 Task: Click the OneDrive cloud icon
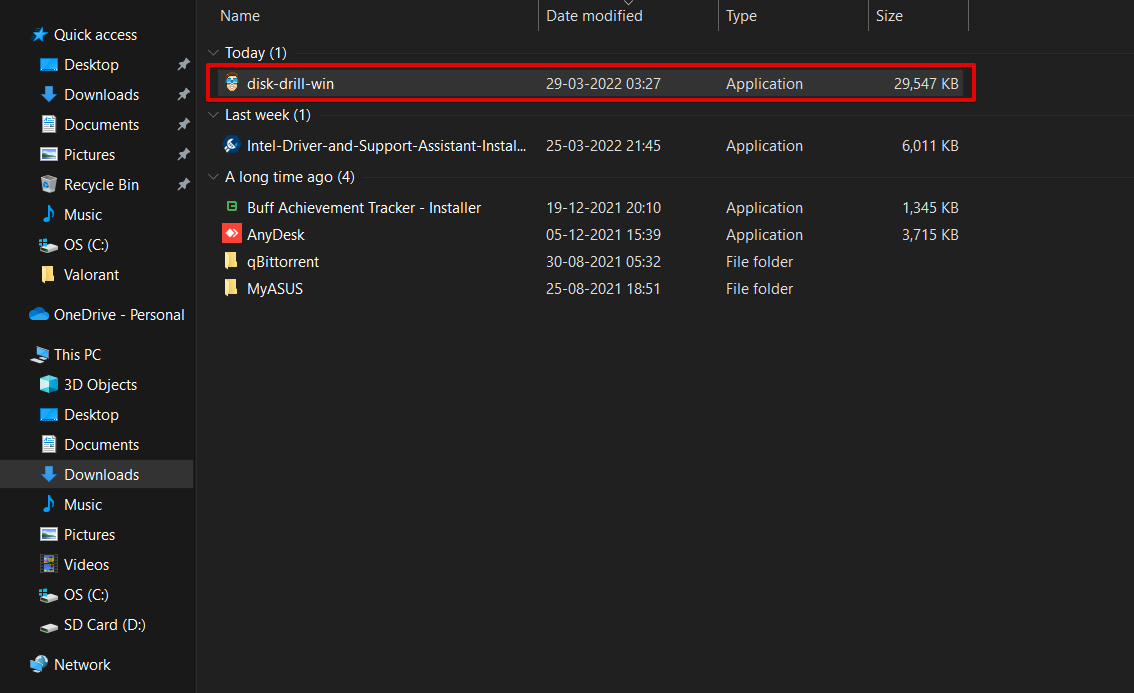click(38, 314)
